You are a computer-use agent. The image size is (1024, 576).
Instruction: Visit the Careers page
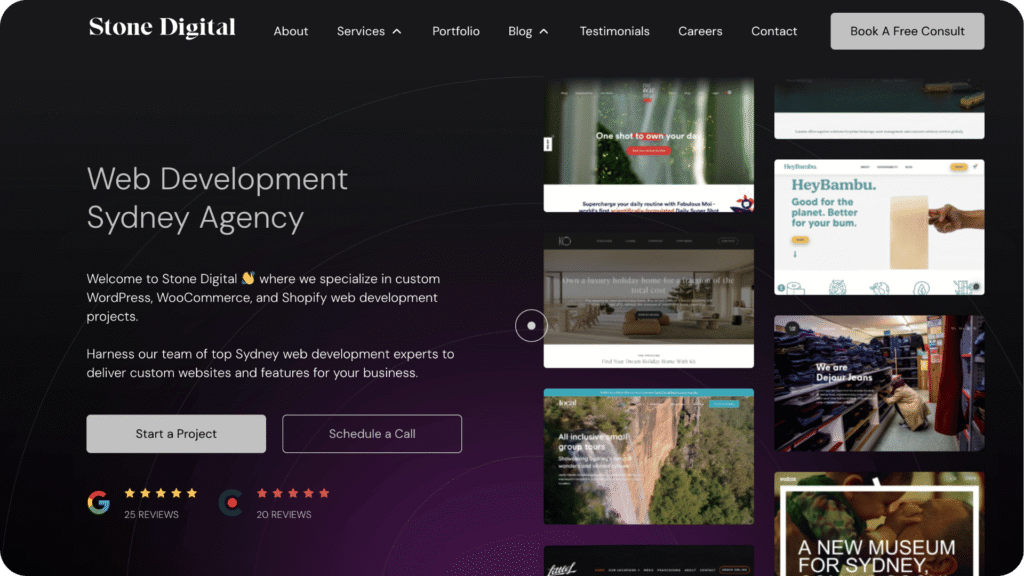[700, 31]
